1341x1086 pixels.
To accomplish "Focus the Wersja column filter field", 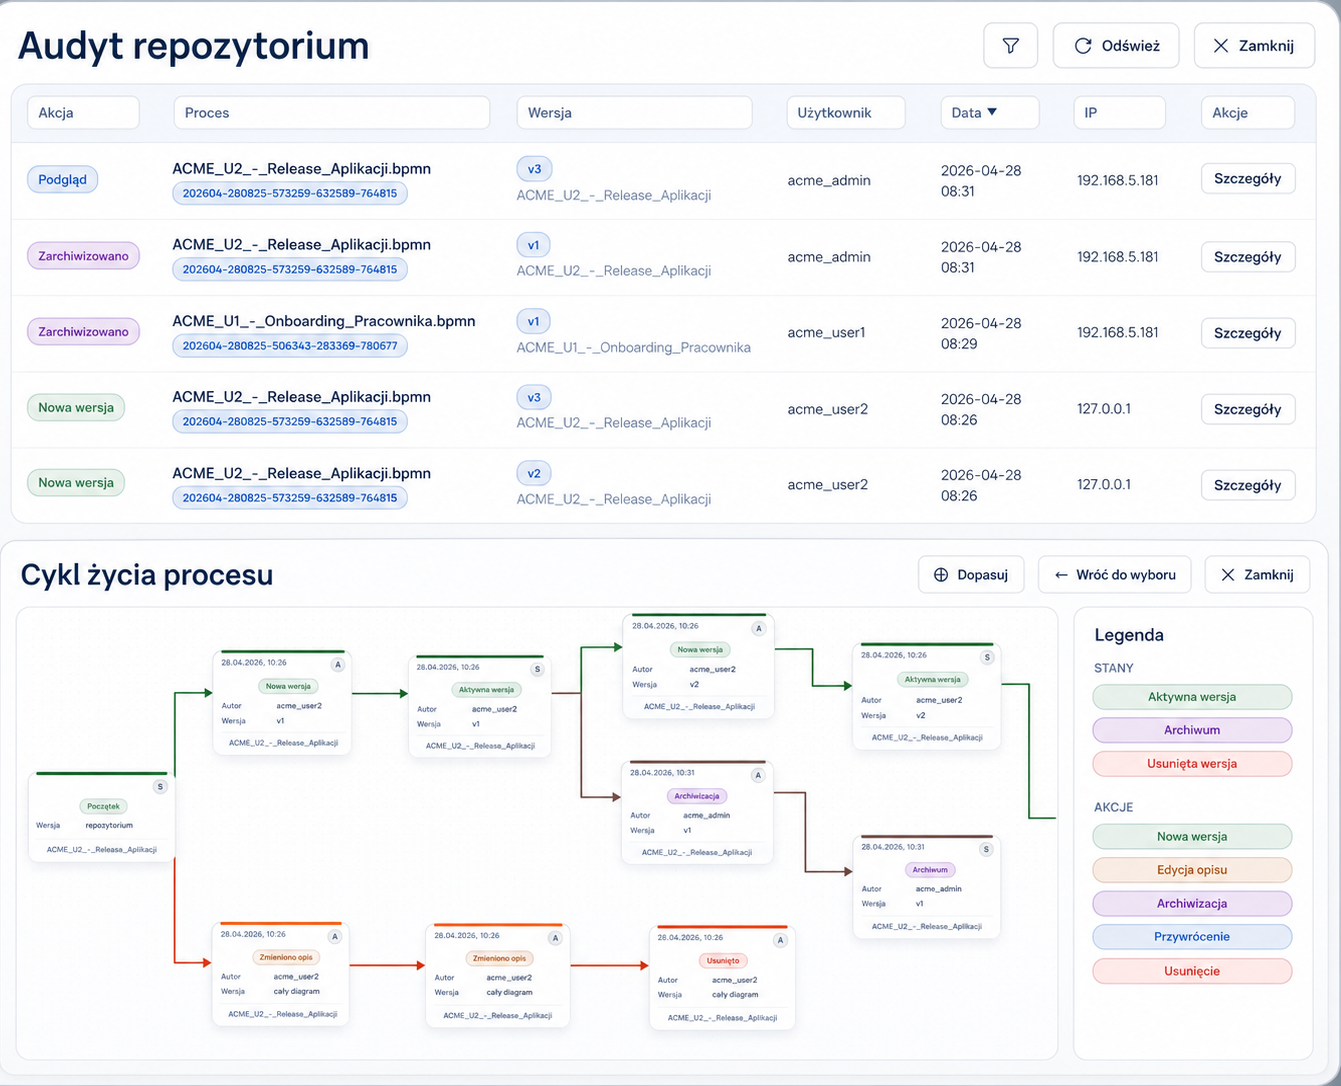I will (634, 113).
